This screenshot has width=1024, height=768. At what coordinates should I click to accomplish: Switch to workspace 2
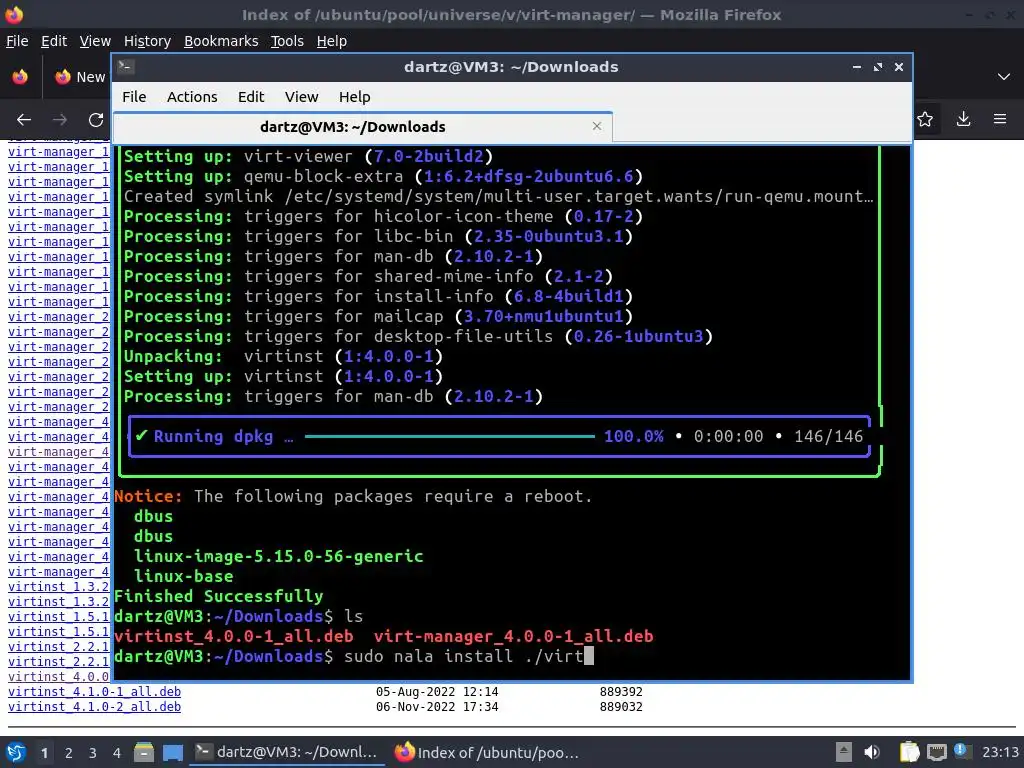[68, 753]
